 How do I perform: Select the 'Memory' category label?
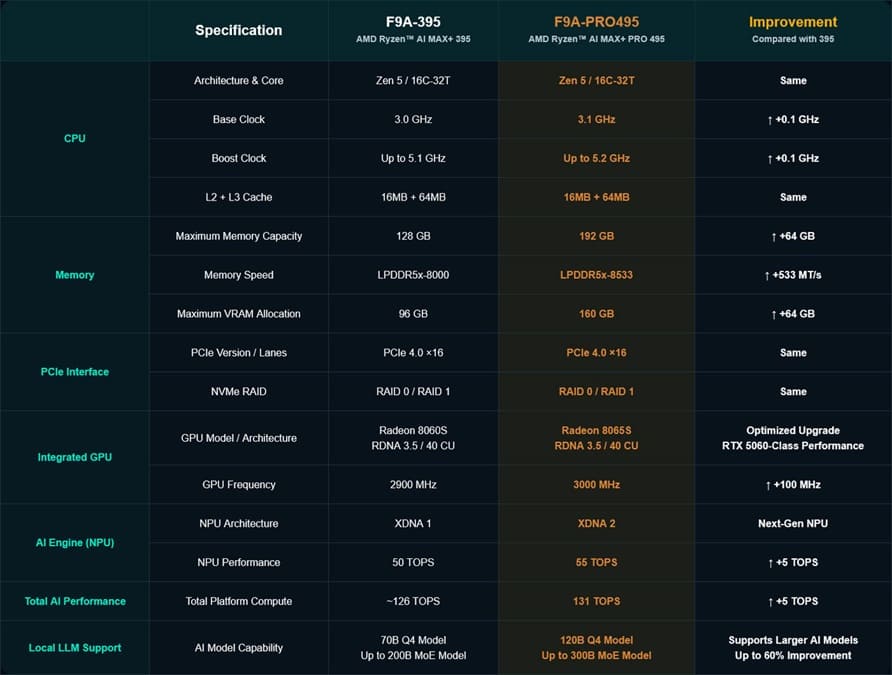pos(75,275)
